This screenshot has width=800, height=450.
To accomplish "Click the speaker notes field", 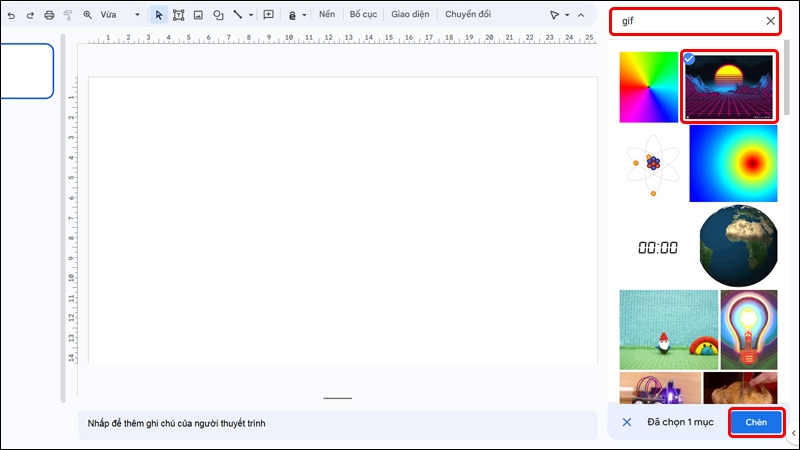I will point(337,424).
